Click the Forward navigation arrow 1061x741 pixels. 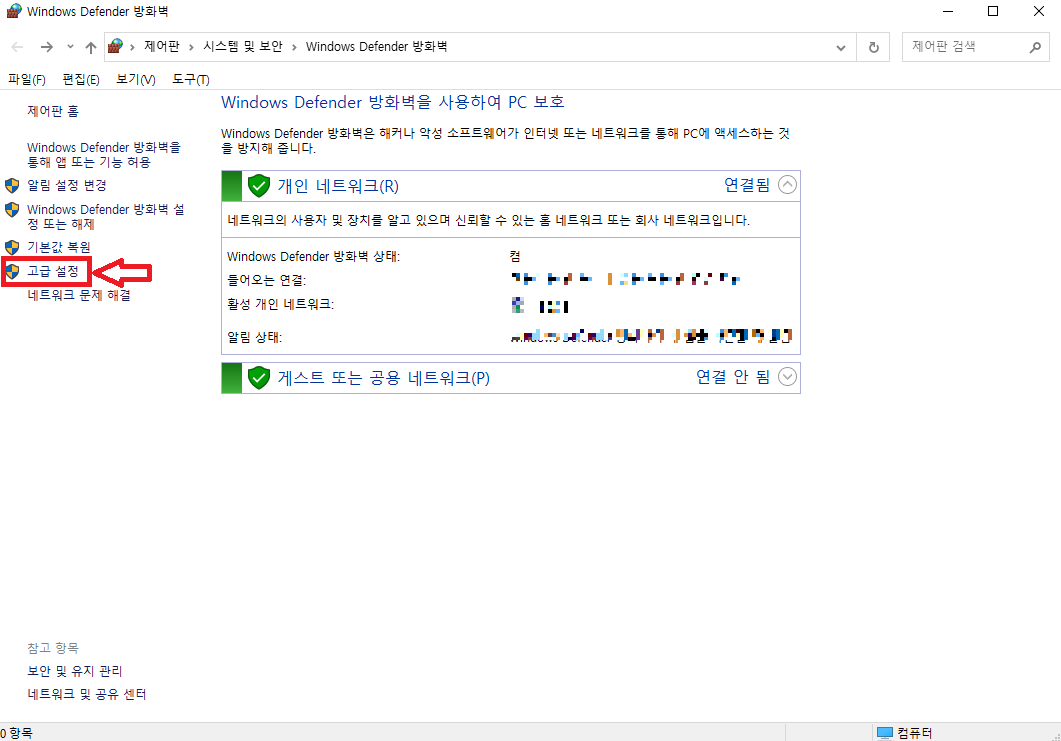point(47,47)
